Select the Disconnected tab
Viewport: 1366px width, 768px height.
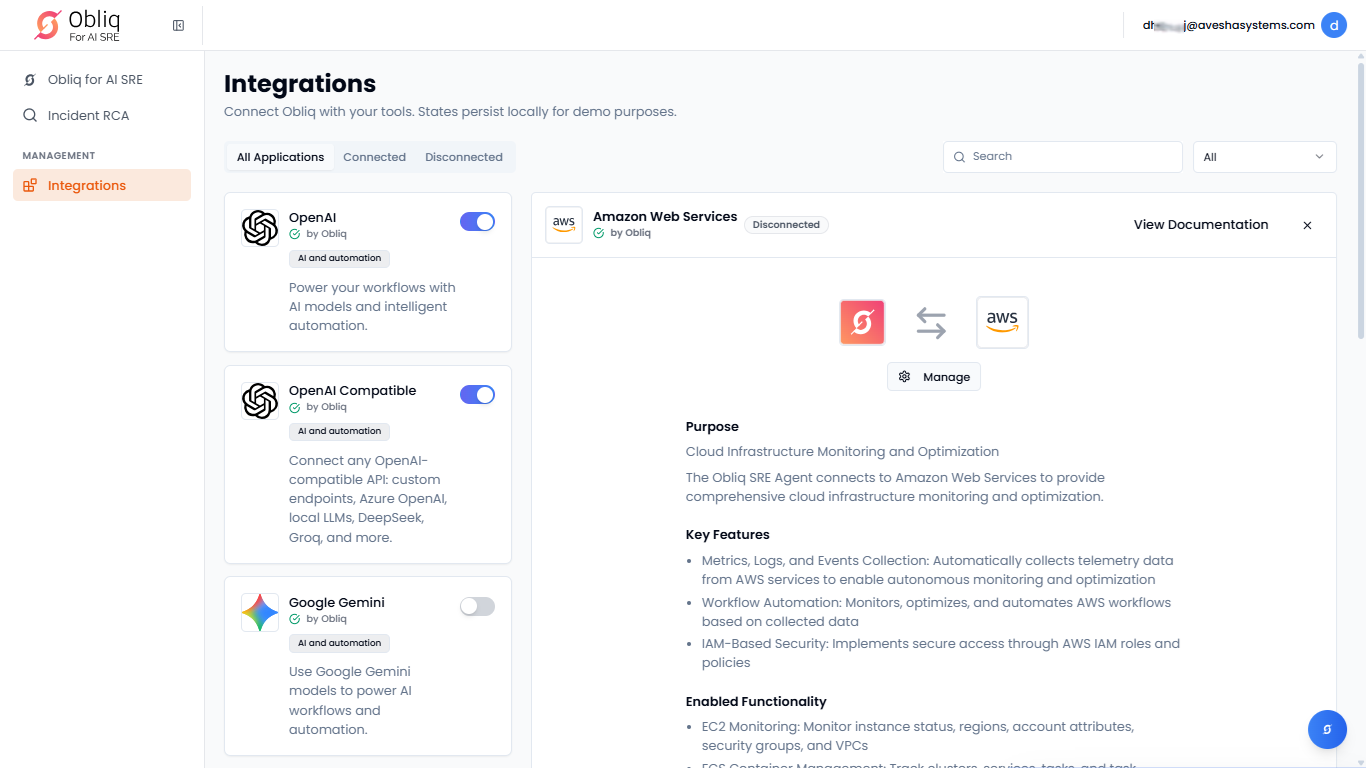tap(464, 157)
